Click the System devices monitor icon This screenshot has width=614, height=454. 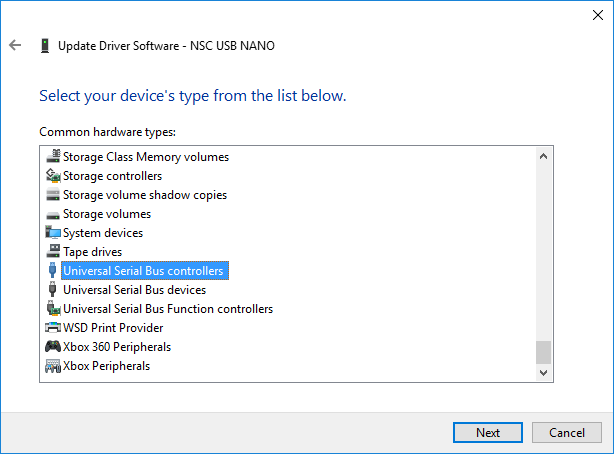click(x=53, y=233)
